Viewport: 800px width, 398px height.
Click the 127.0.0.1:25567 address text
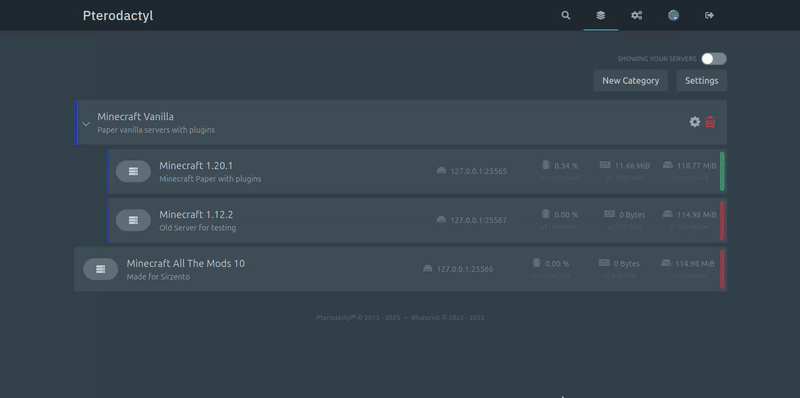pyautogui.click(x=479, y=220)
